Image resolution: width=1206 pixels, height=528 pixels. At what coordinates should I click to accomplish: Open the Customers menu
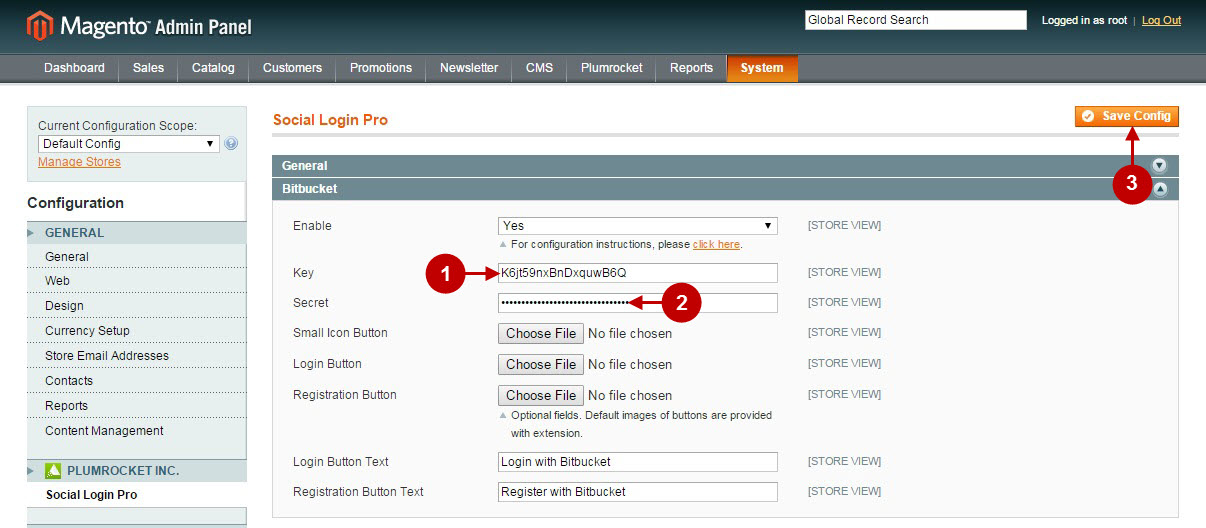[292, 68]
